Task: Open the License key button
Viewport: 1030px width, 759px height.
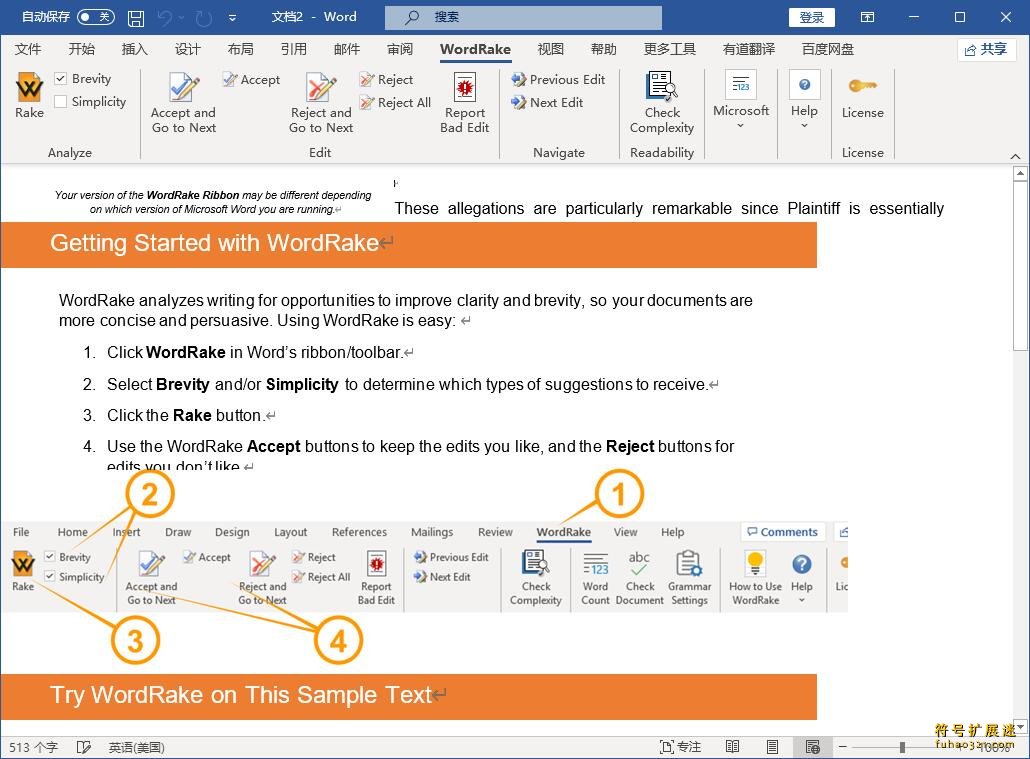Action: (x=862, y=96)
